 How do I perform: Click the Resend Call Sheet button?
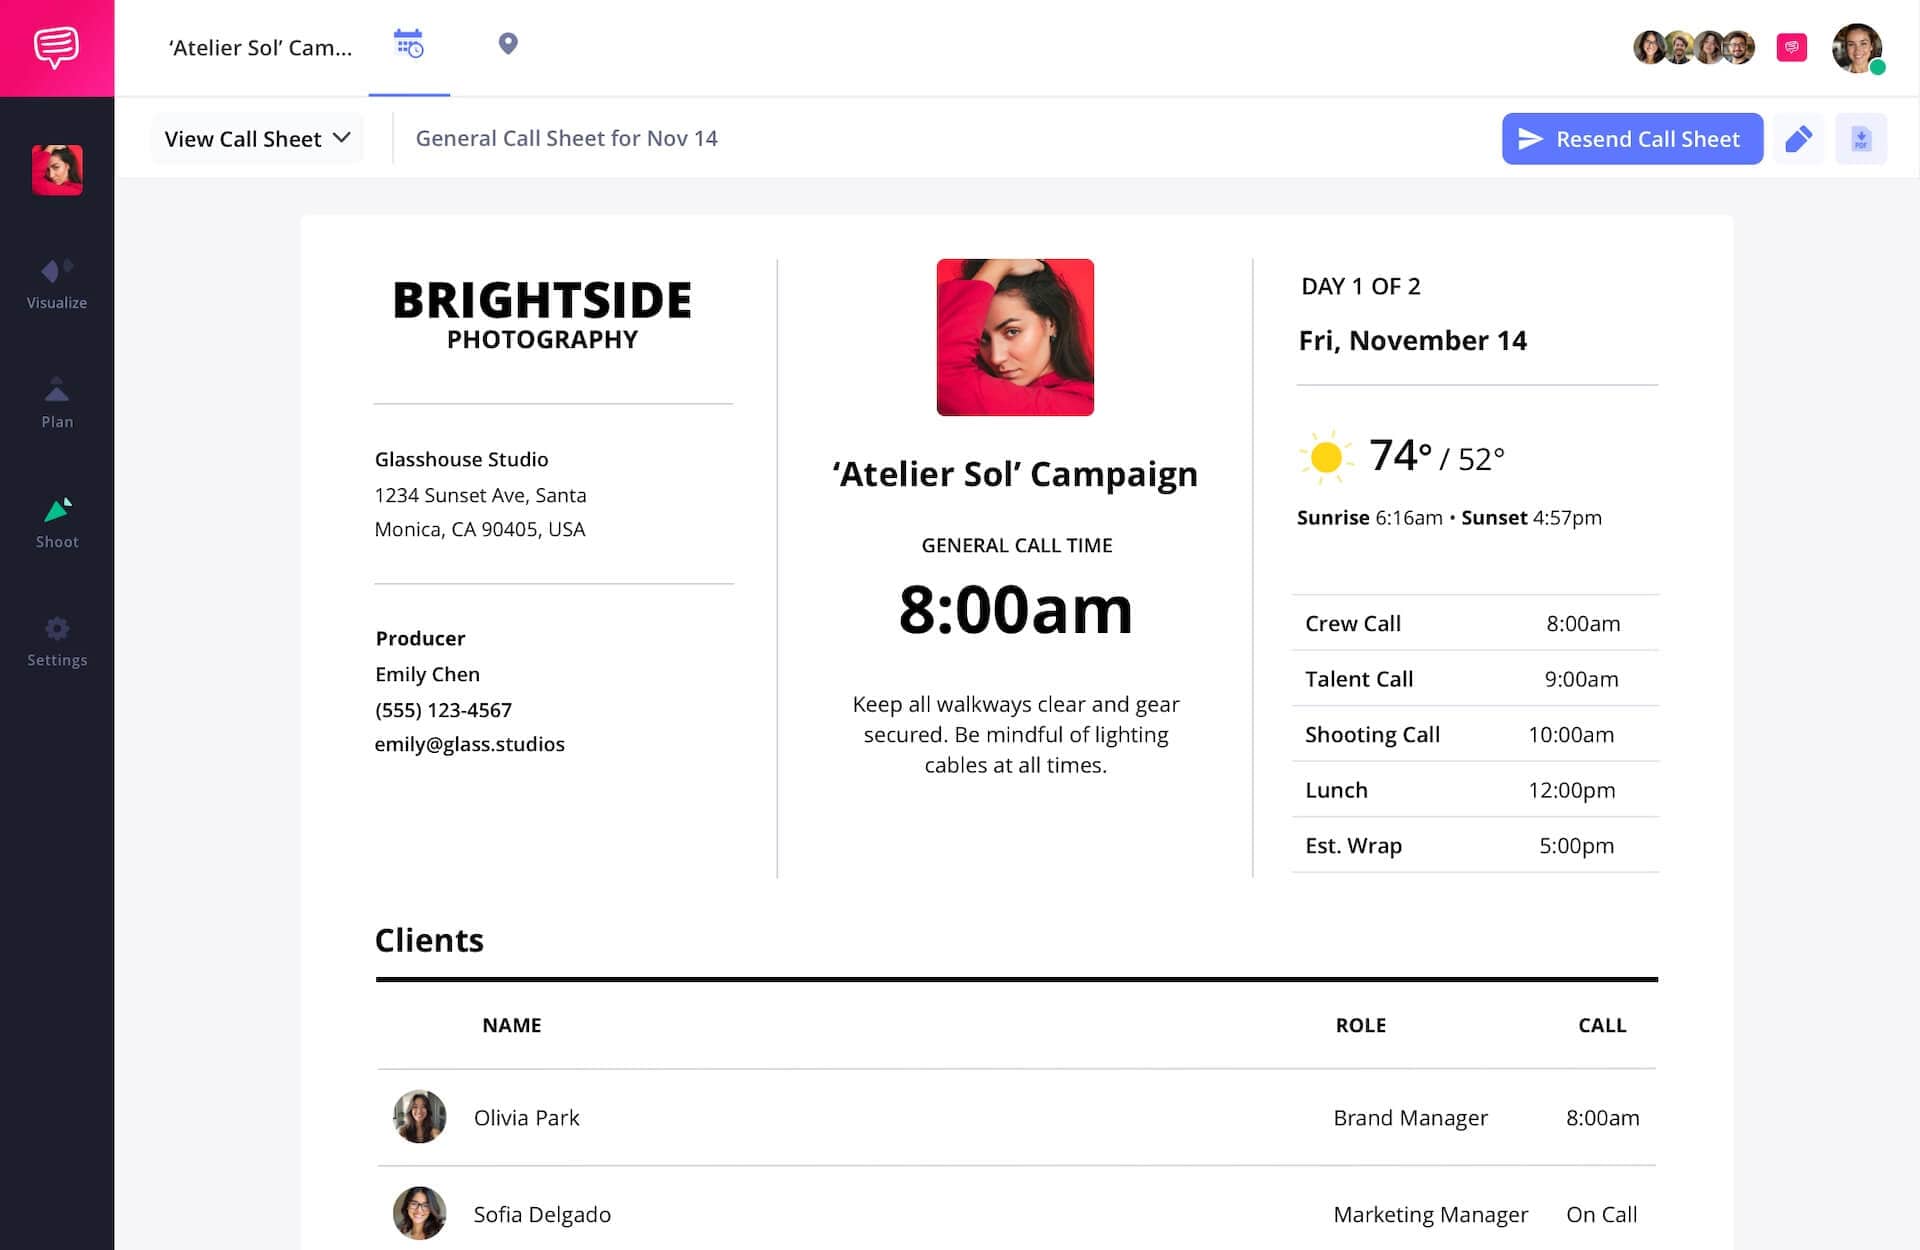[1632, 139]
